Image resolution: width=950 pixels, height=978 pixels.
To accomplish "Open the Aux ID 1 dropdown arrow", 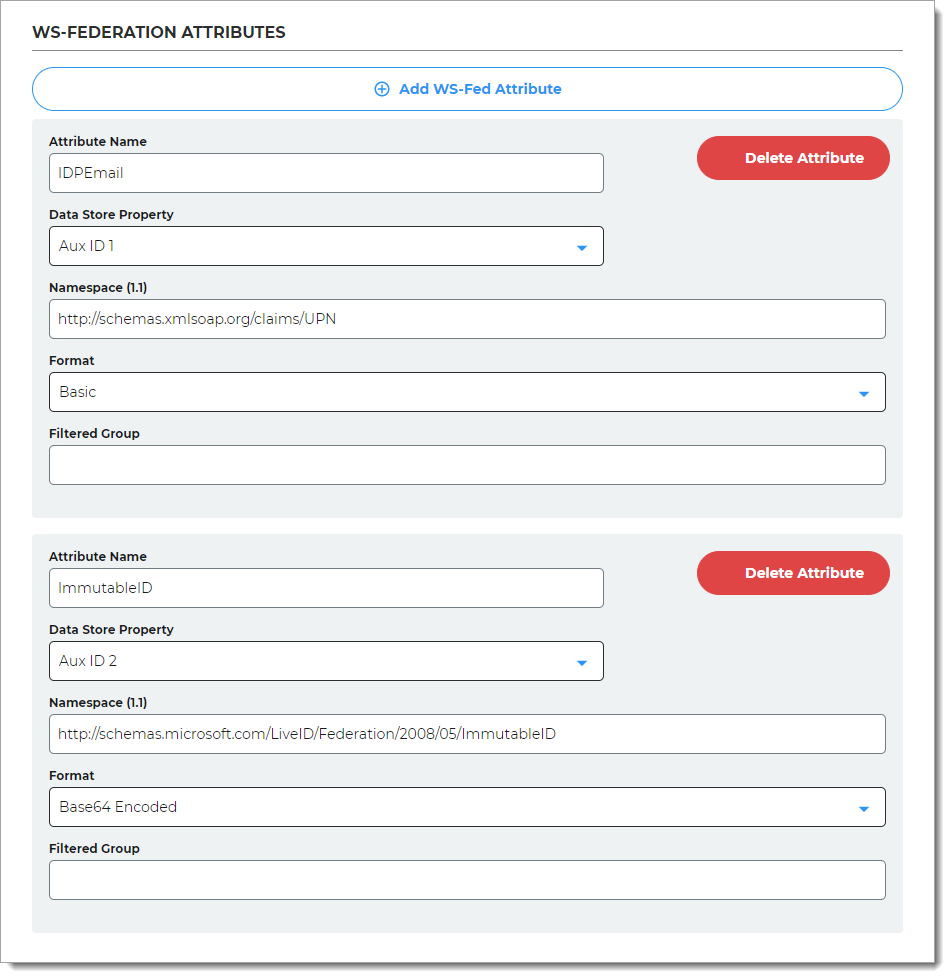I will tap(581, 246).
